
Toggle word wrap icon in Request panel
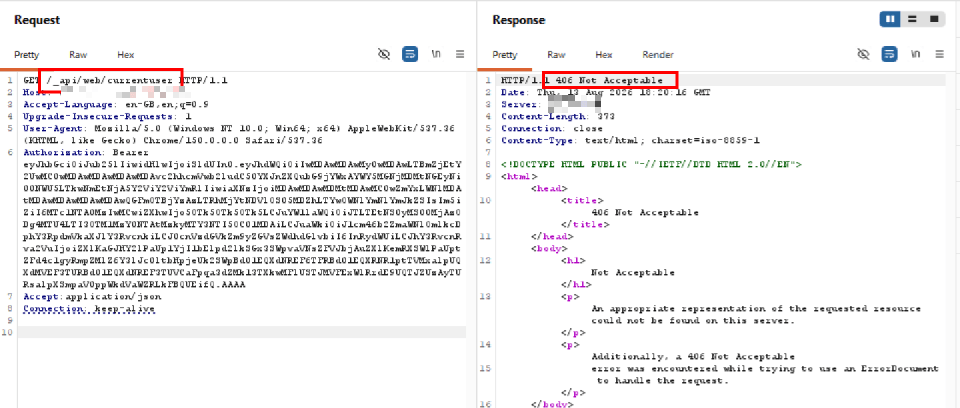pos(410,55)
